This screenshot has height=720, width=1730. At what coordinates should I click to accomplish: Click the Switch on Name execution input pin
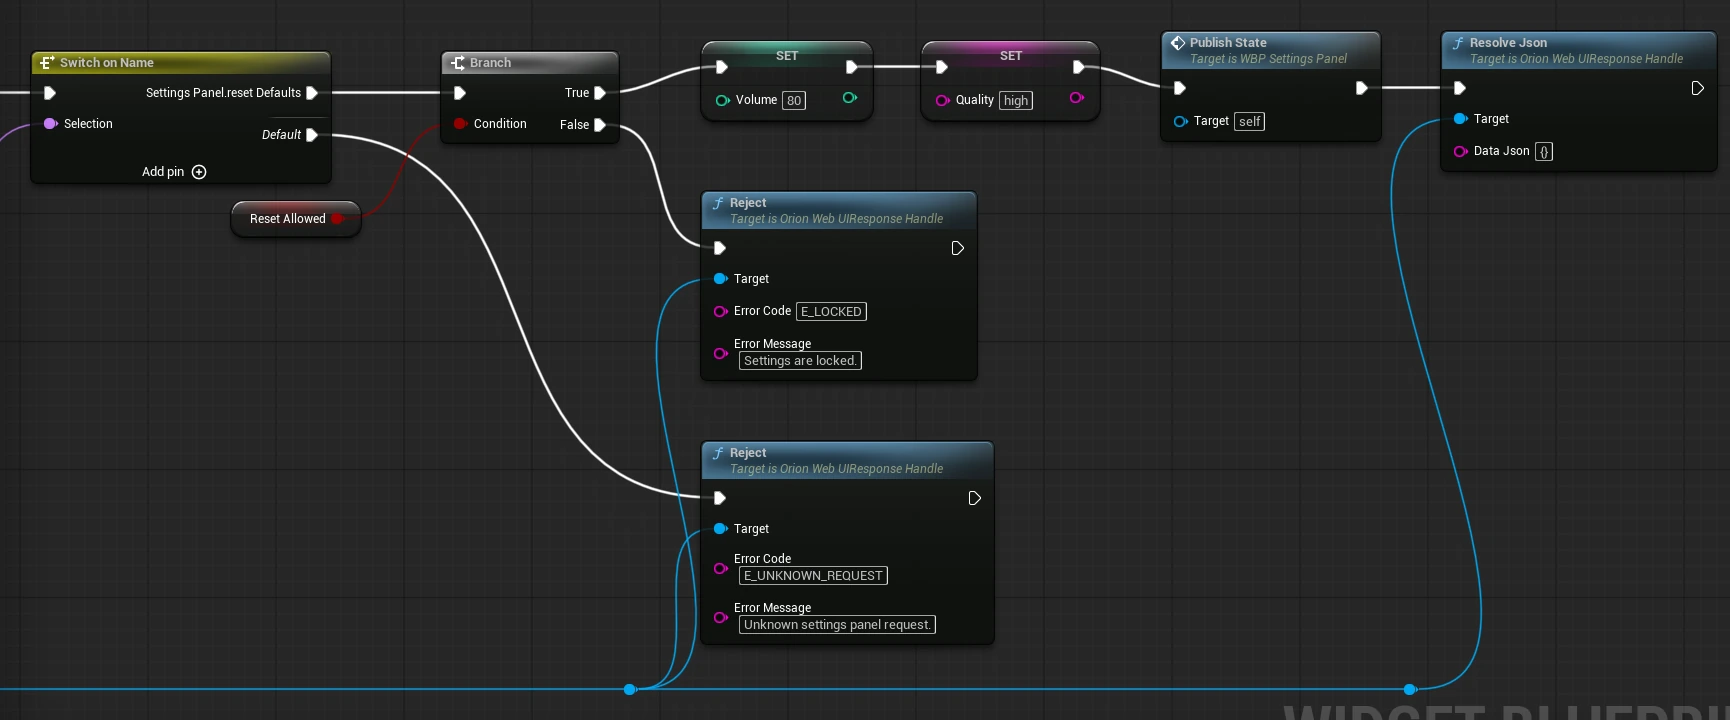tap(50, 93)
